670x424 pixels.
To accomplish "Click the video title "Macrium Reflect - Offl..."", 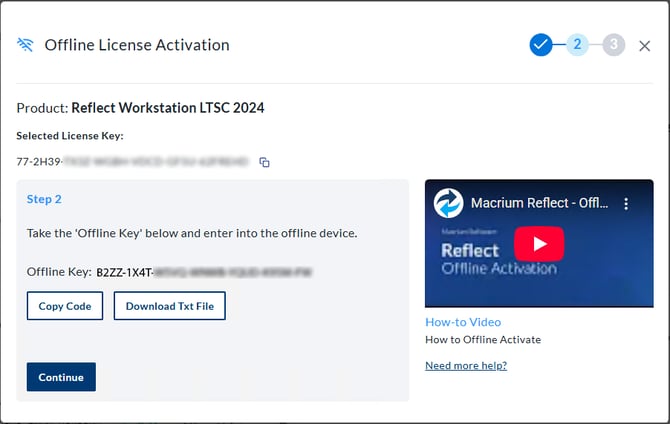I will pyautogui.click(x=539, y=203).
